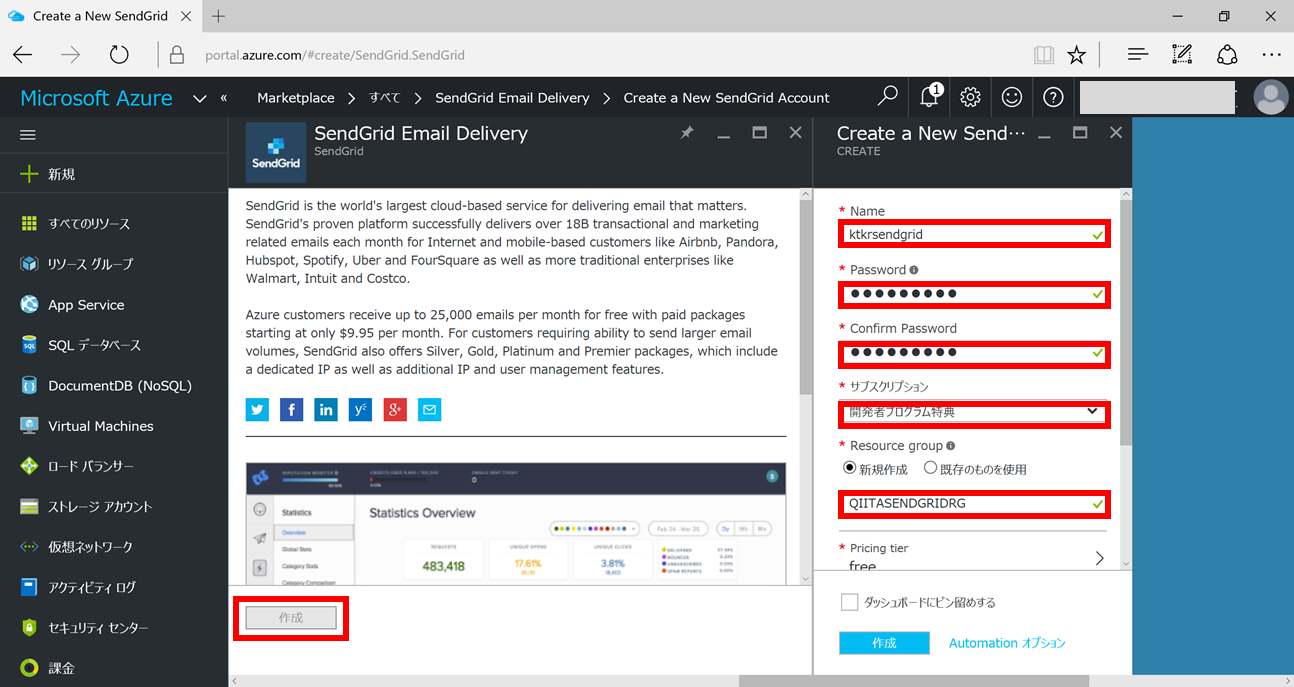Share on LinkedIn icon
The height and width of the screenshot is (687, 1294).
pos(326,409)
